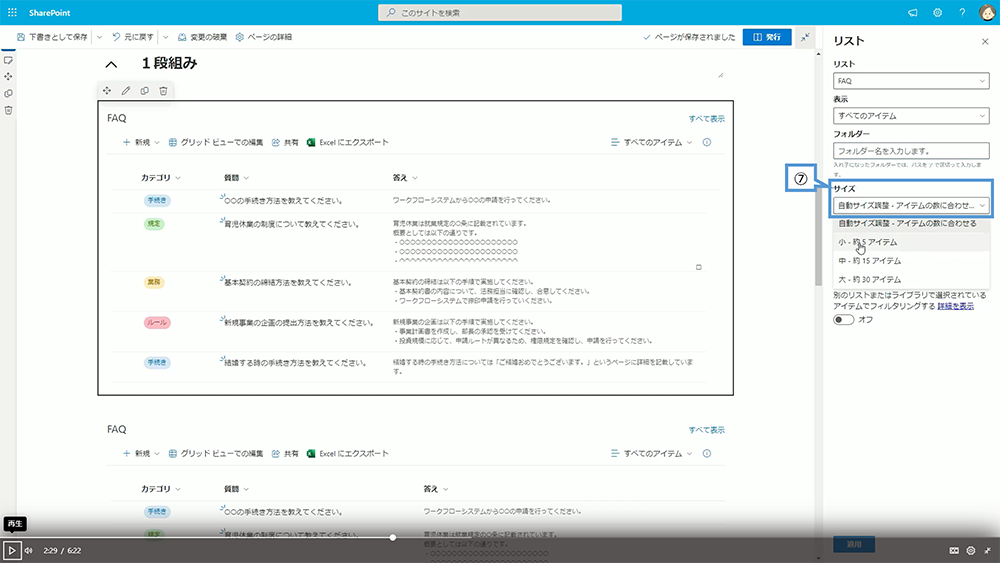This screenshot has height=563, width=1000.
Task: Click すべて表示 link in first FAQ
Action: 707,119
